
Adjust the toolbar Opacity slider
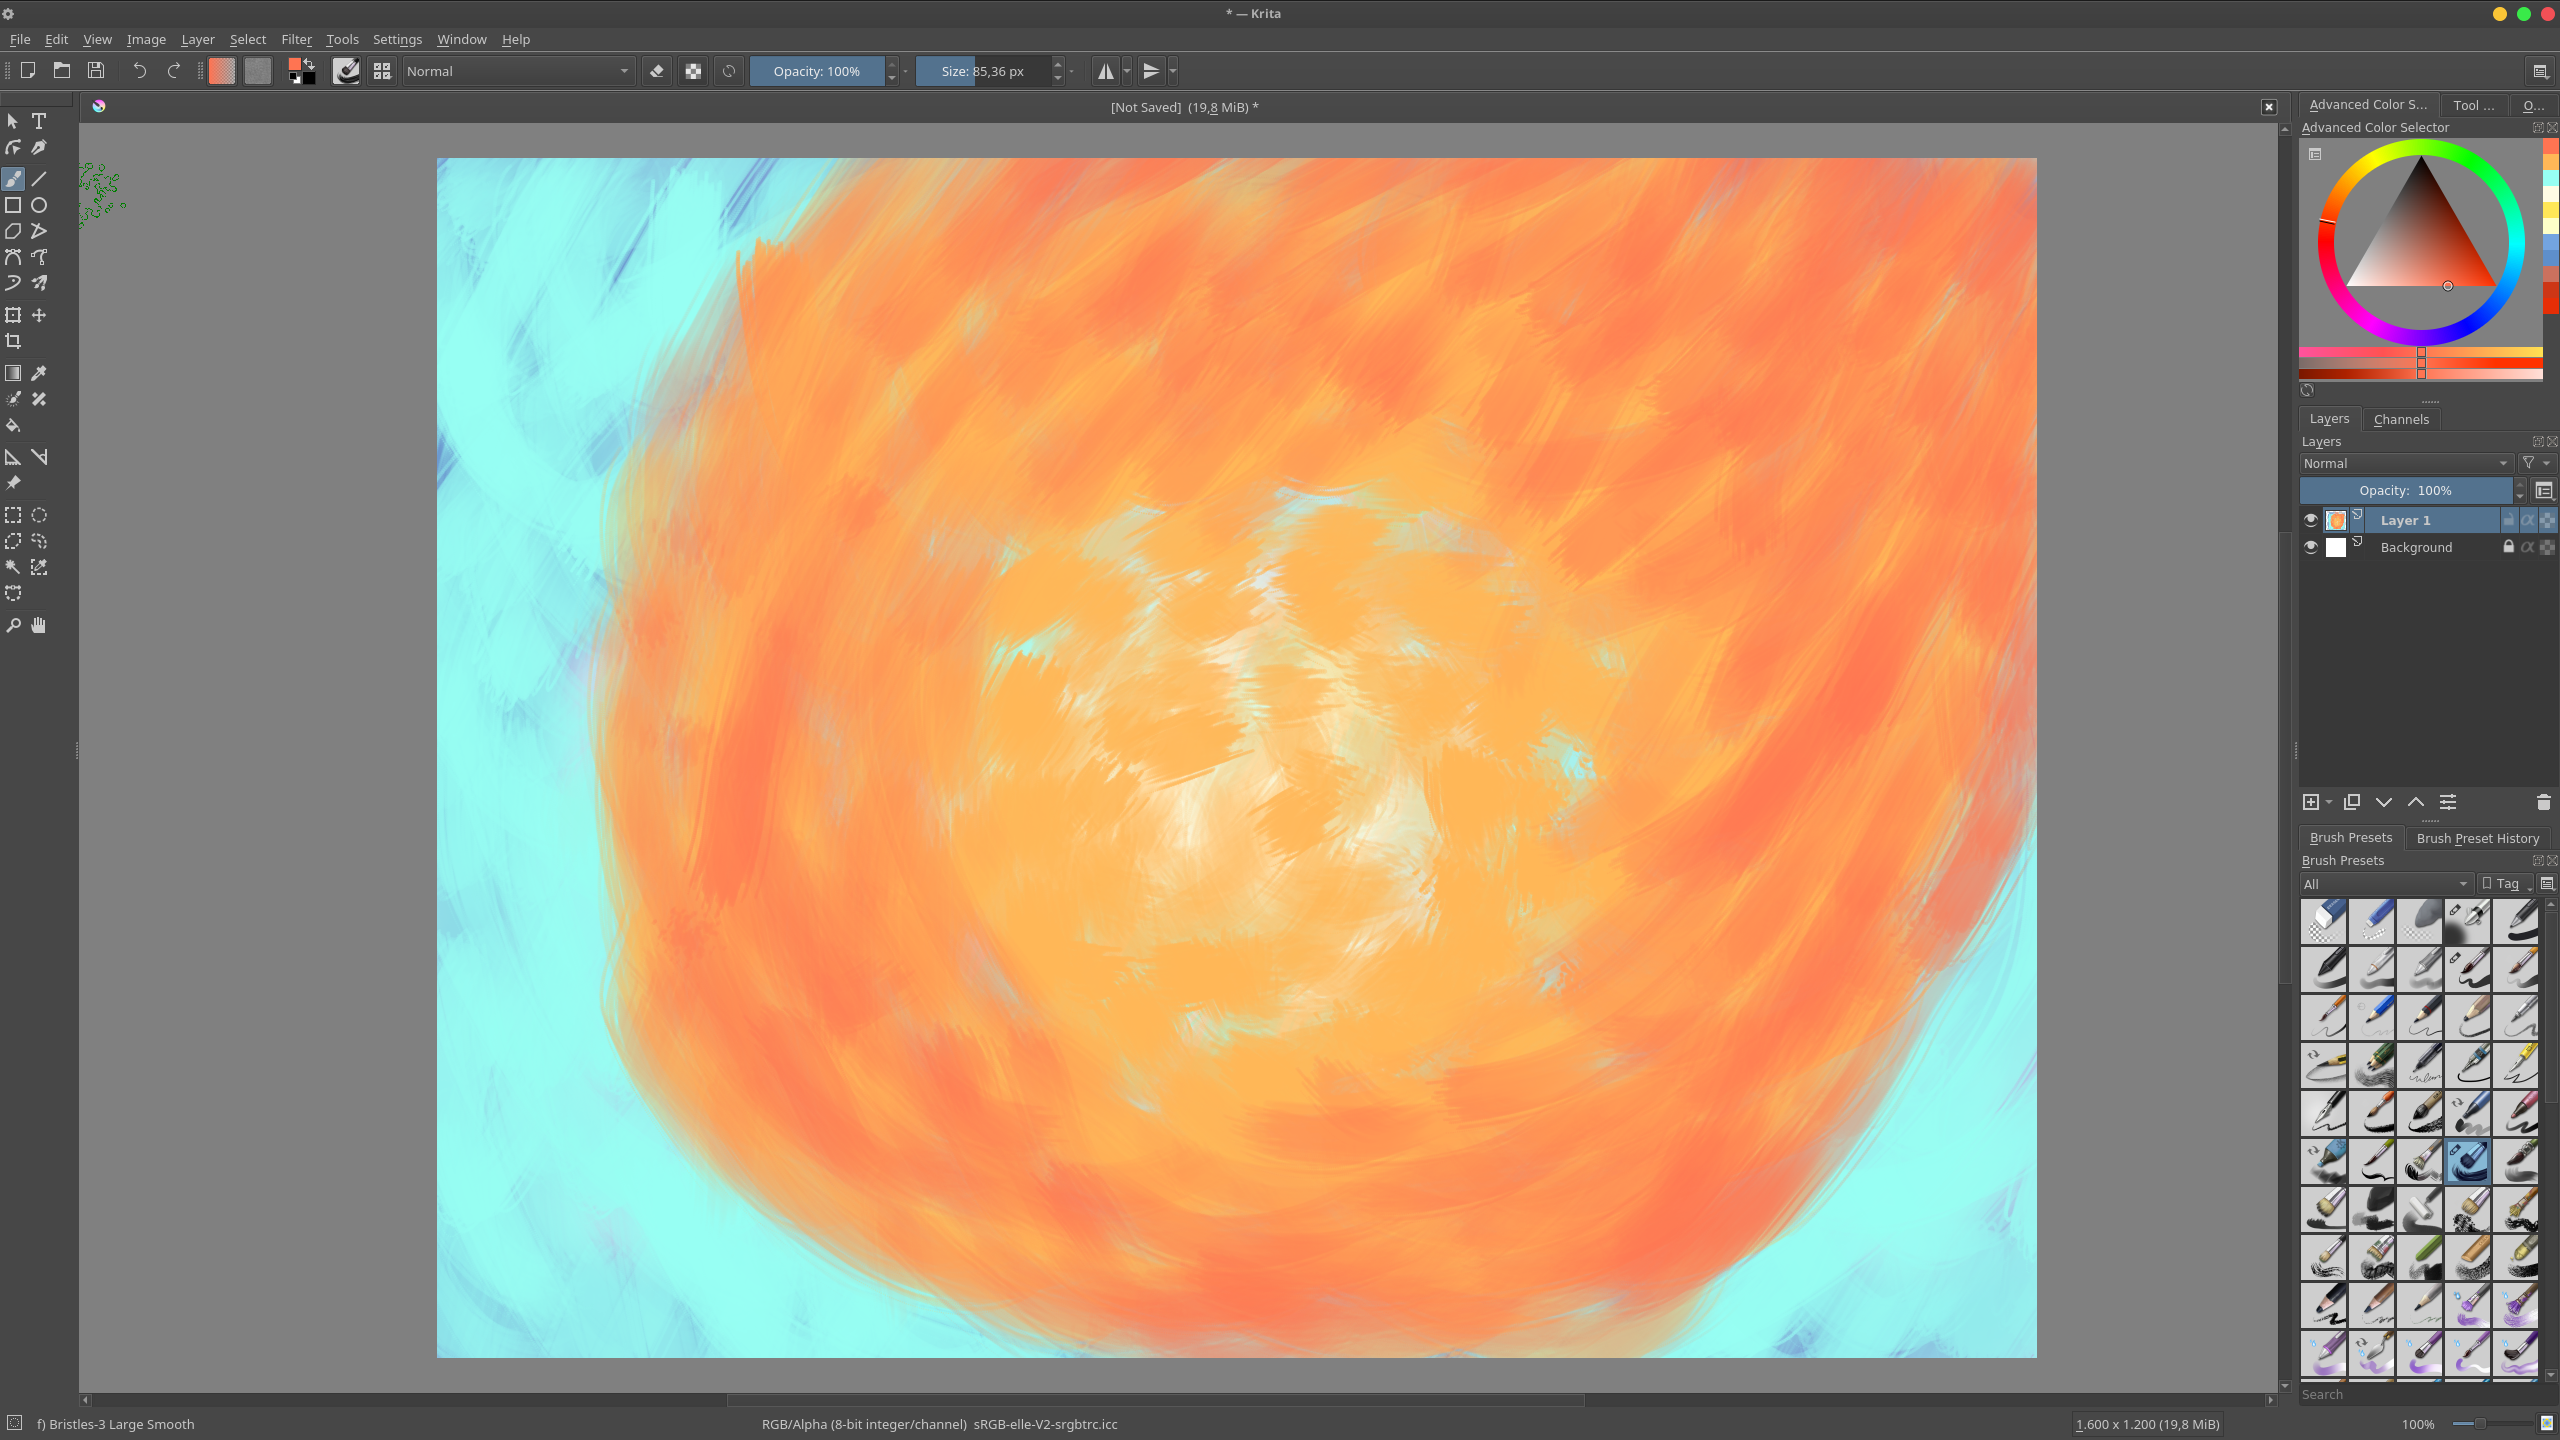(x=816, y=71)
